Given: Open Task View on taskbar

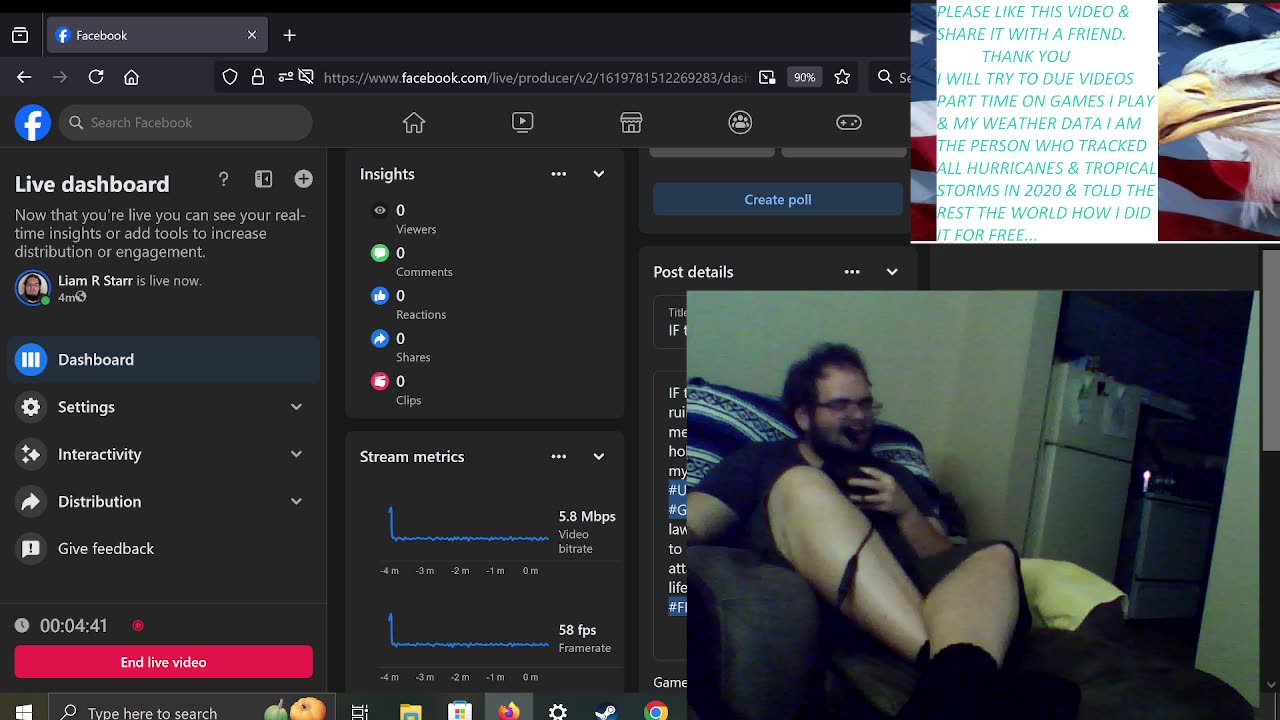Looking at the screenshot, I should click(360, 712).
